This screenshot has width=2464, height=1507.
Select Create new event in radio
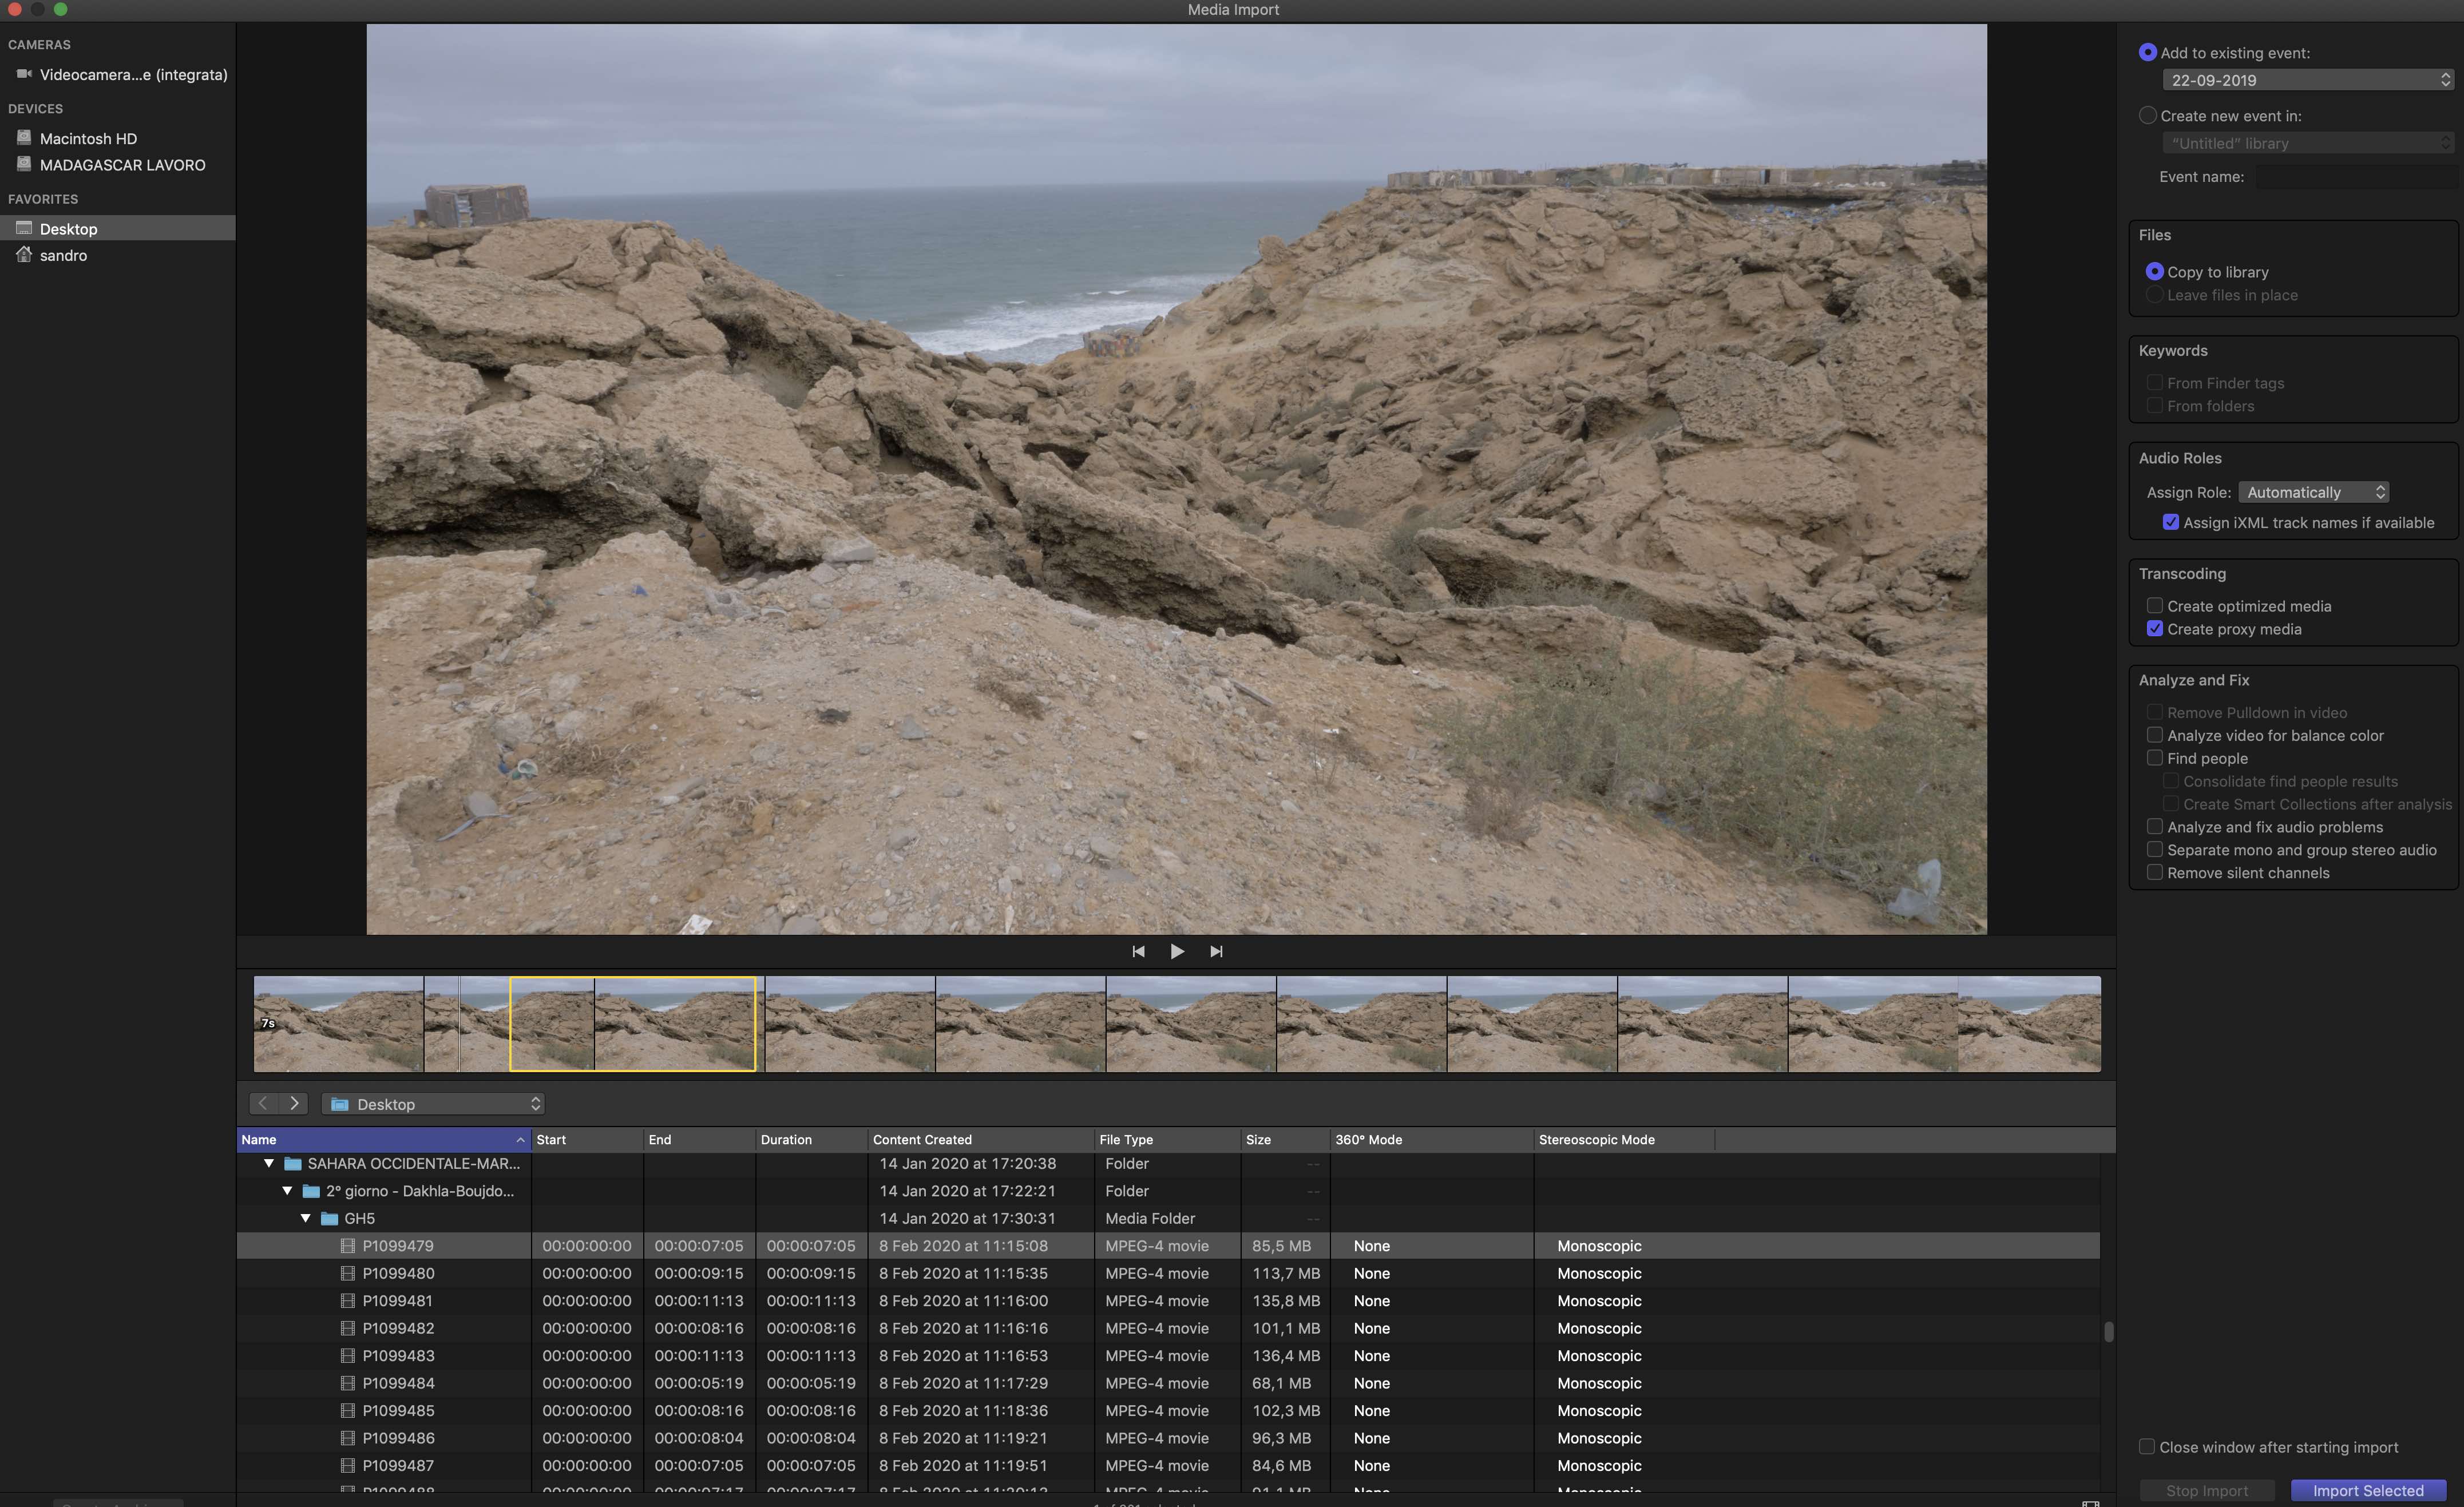[2147, 115]
